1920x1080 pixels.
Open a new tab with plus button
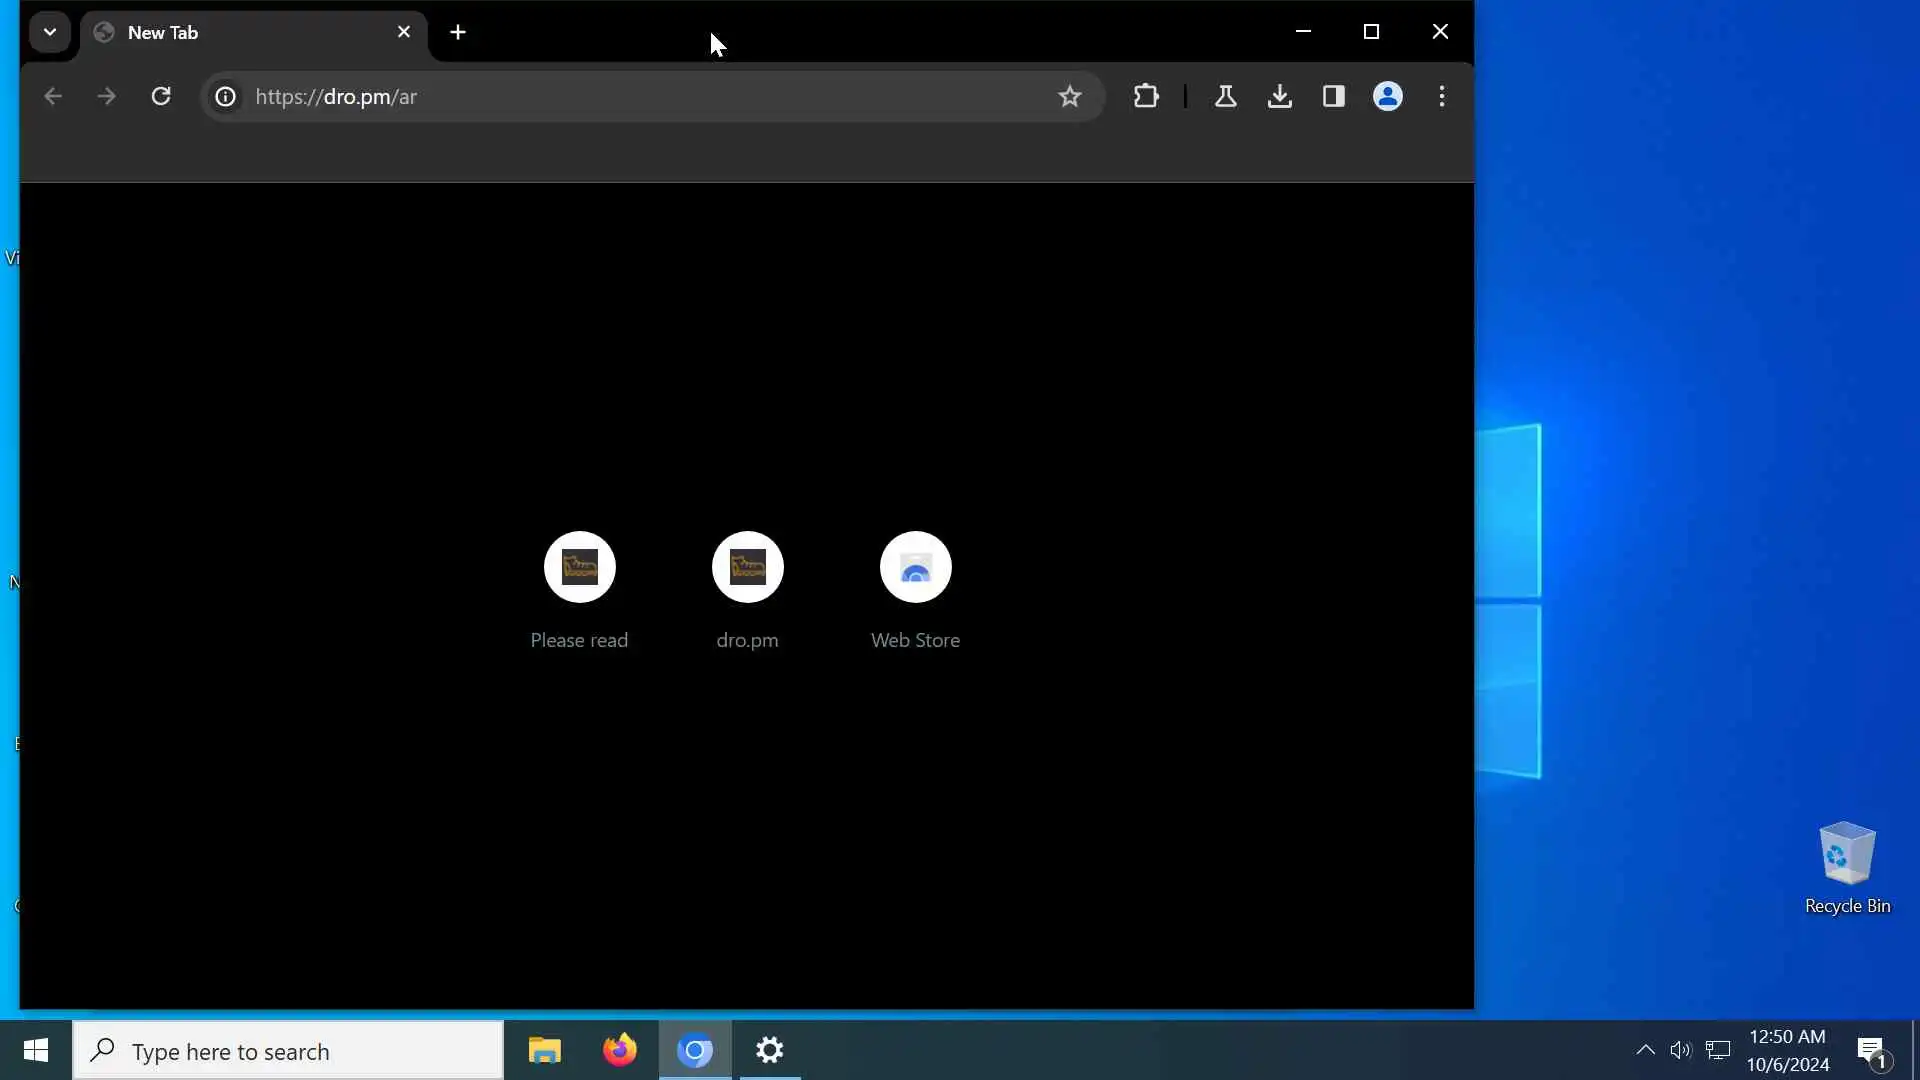[x=458, y=32]
